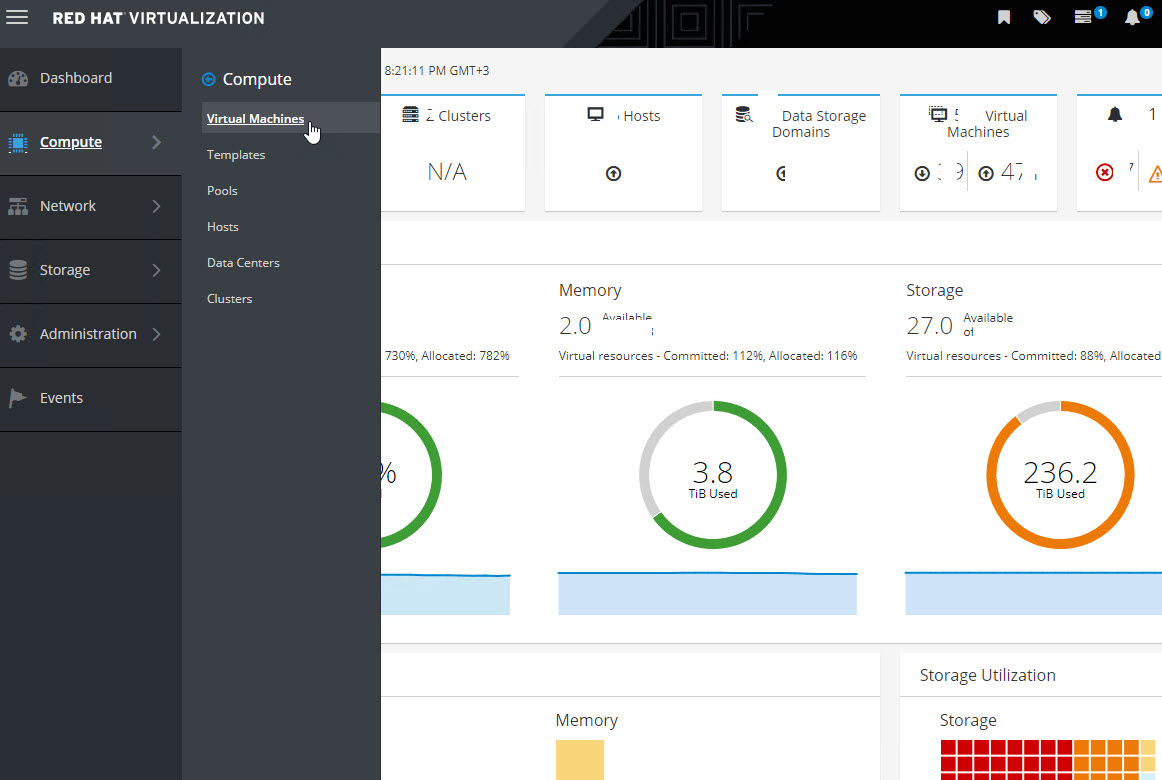
Task: Open the tasks list icon
Action: pos(1083,18)
